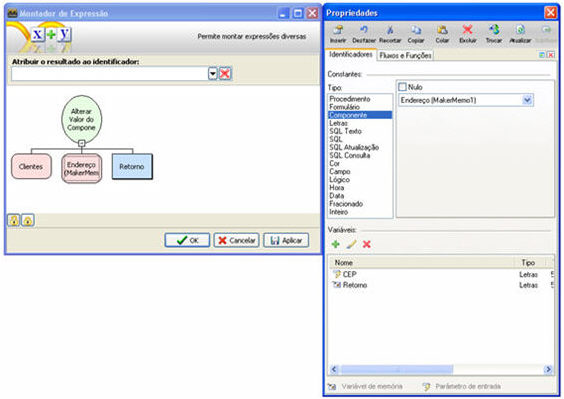Open the Endereço (MakerMemo1) dropdown
564x399 pixels.
[x=527, y=100]
